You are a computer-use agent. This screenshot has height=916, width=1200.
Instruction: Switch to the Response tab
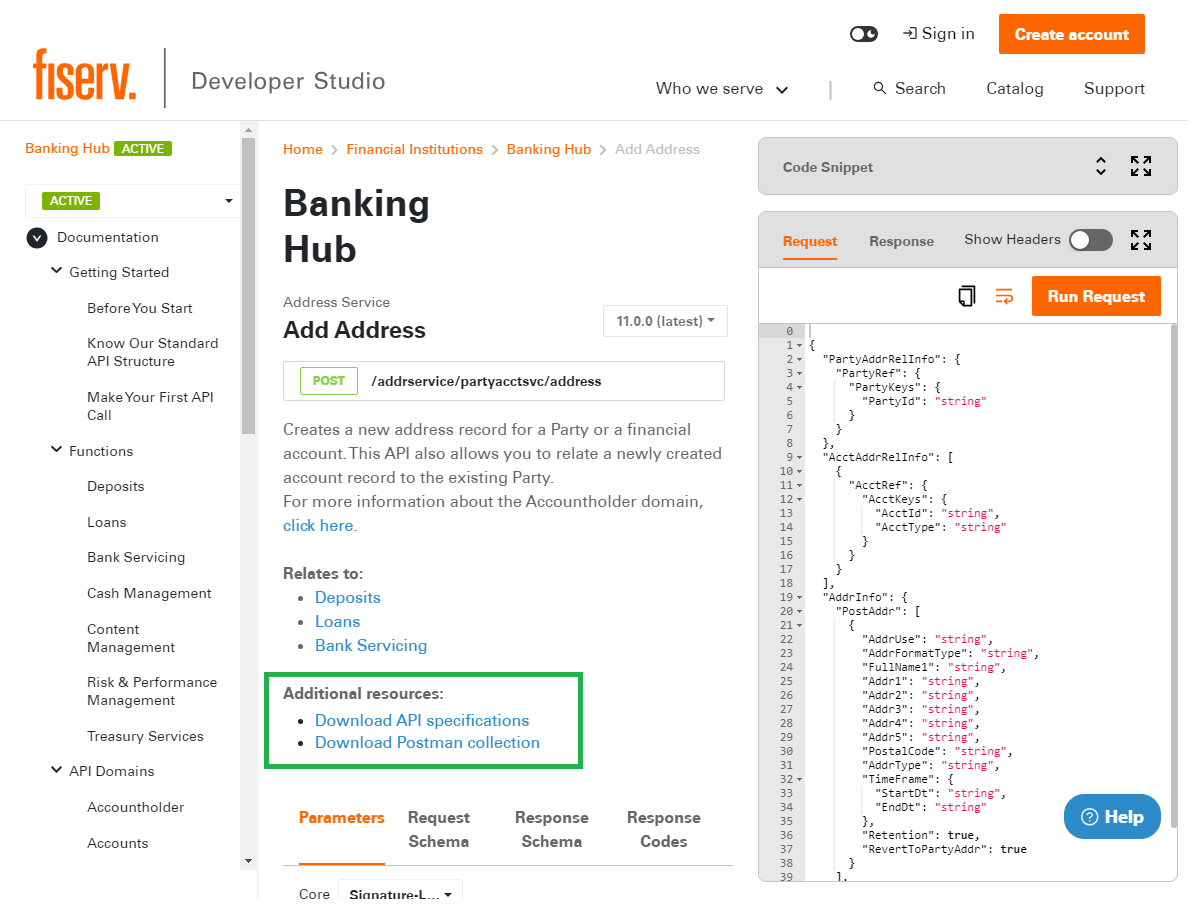click(901, 241)
